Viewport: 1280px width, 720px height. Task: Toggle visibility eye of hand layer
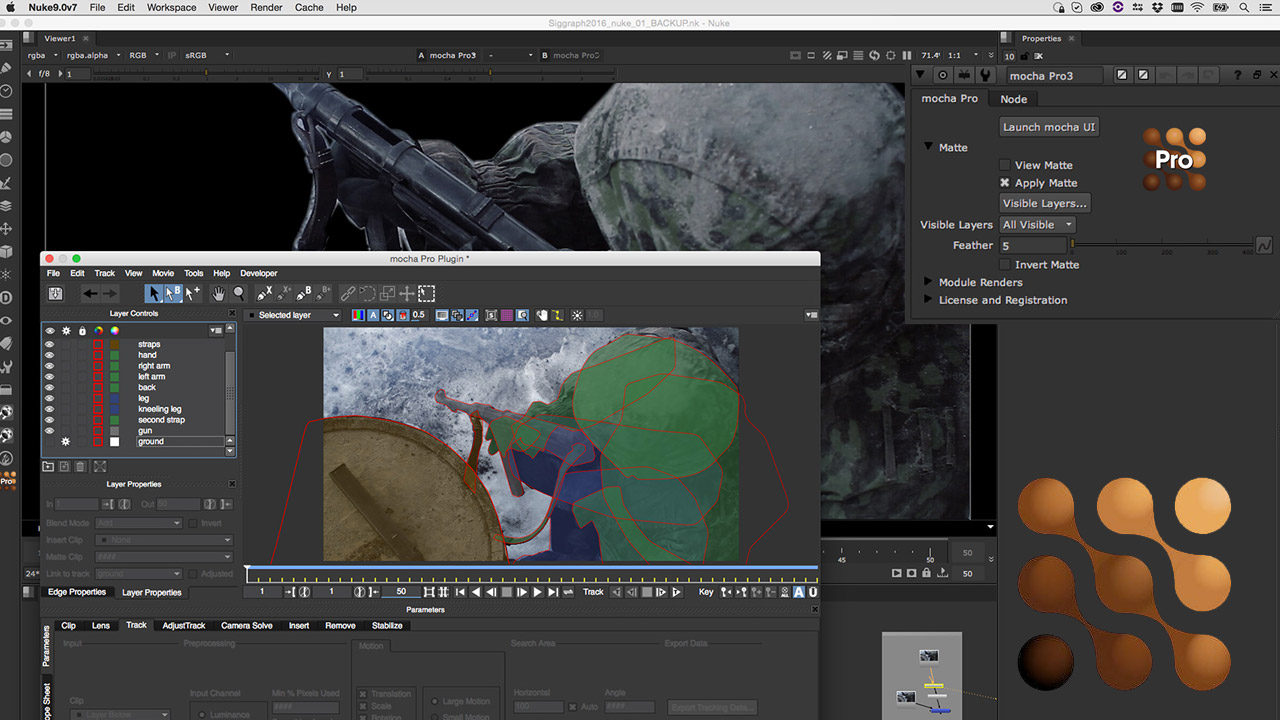49,355
